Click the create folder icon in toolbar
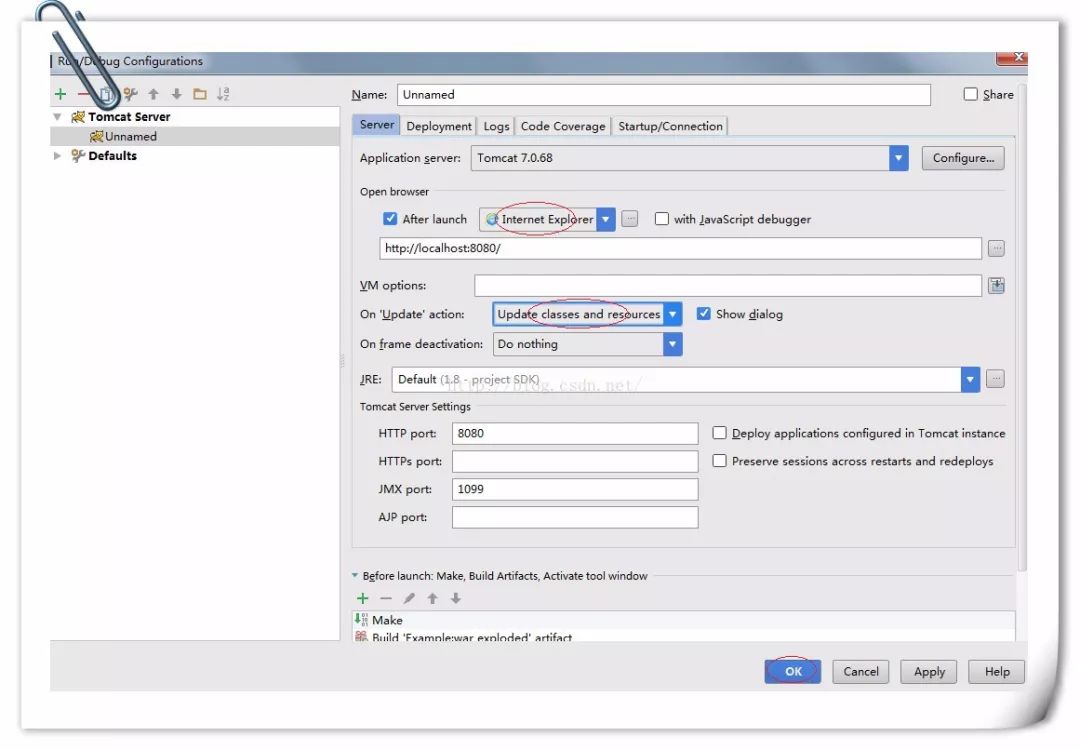This screenshot has width=1080, height=750. tap(200, 94)
